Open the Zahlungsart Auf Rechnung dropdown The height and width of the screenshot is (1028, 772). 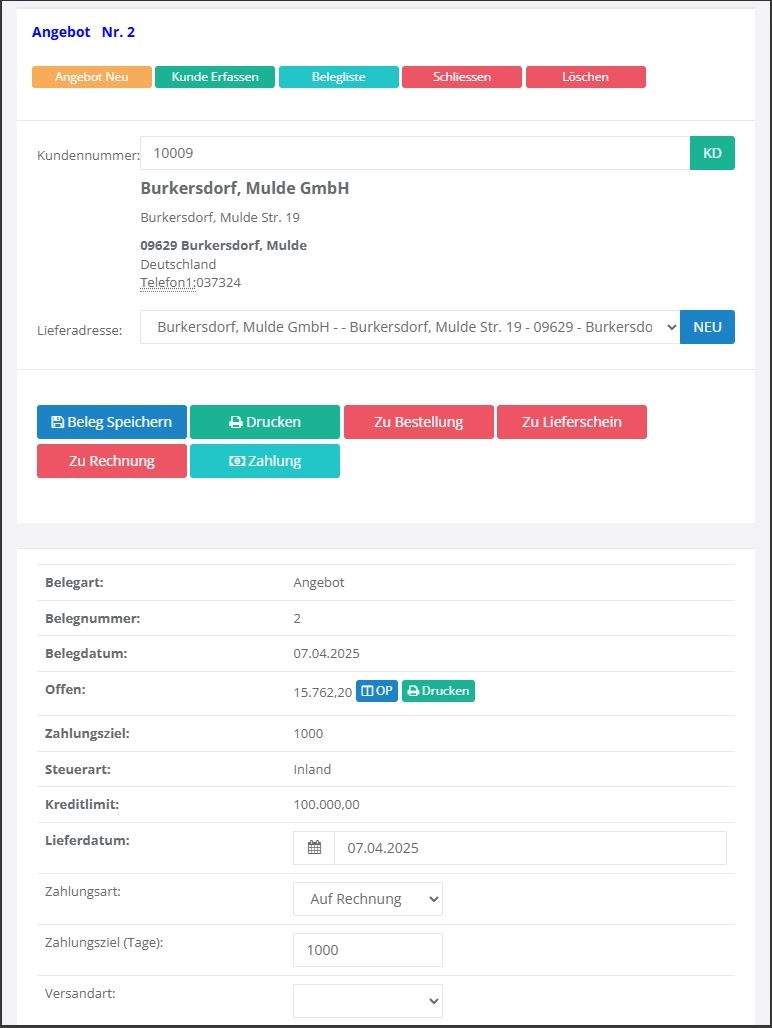pos(368,899)
